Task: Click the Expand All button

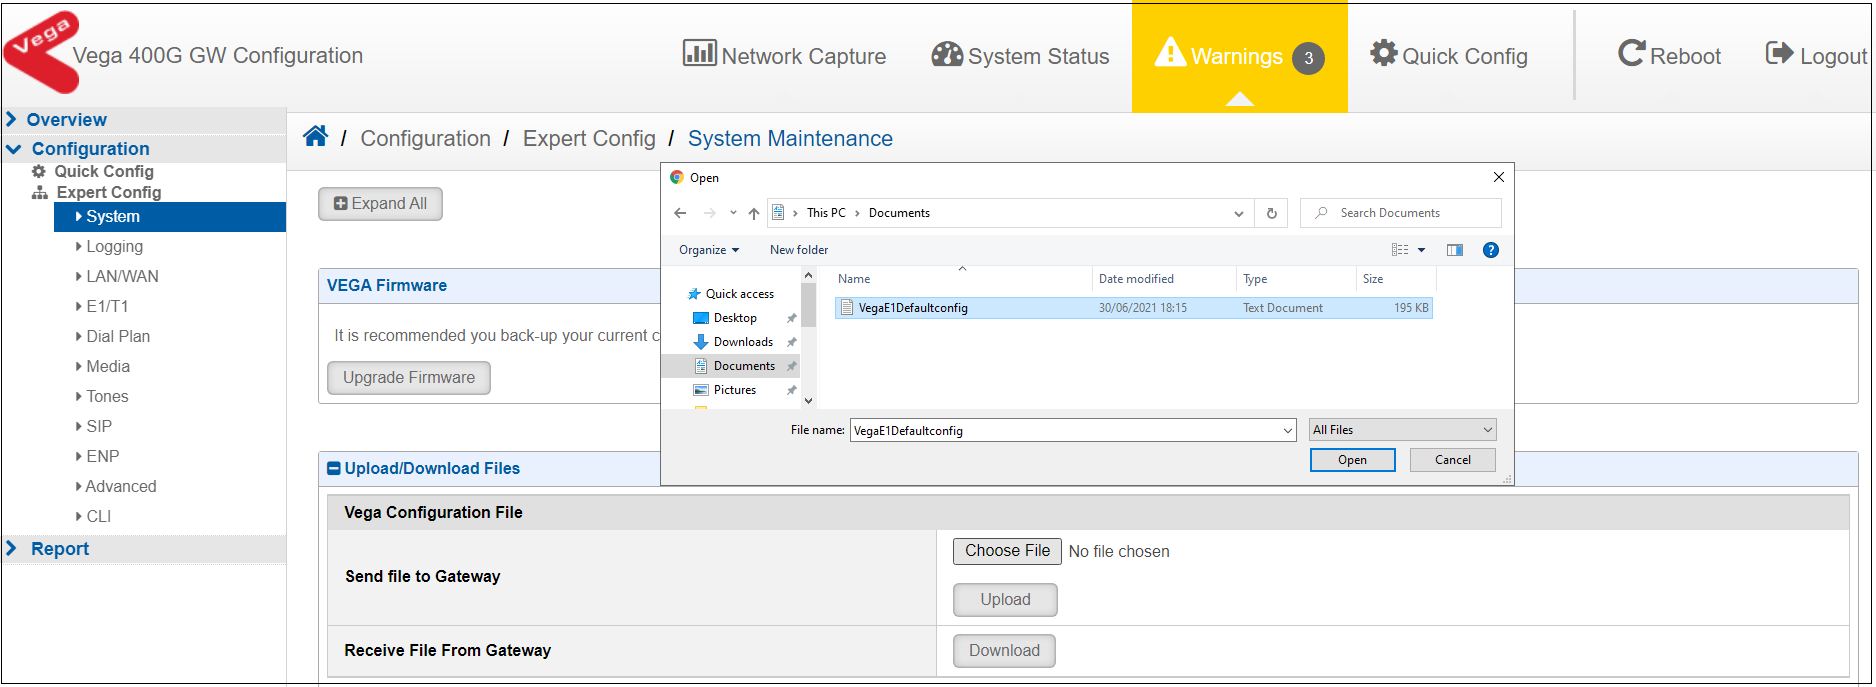Action: point(380,204)
